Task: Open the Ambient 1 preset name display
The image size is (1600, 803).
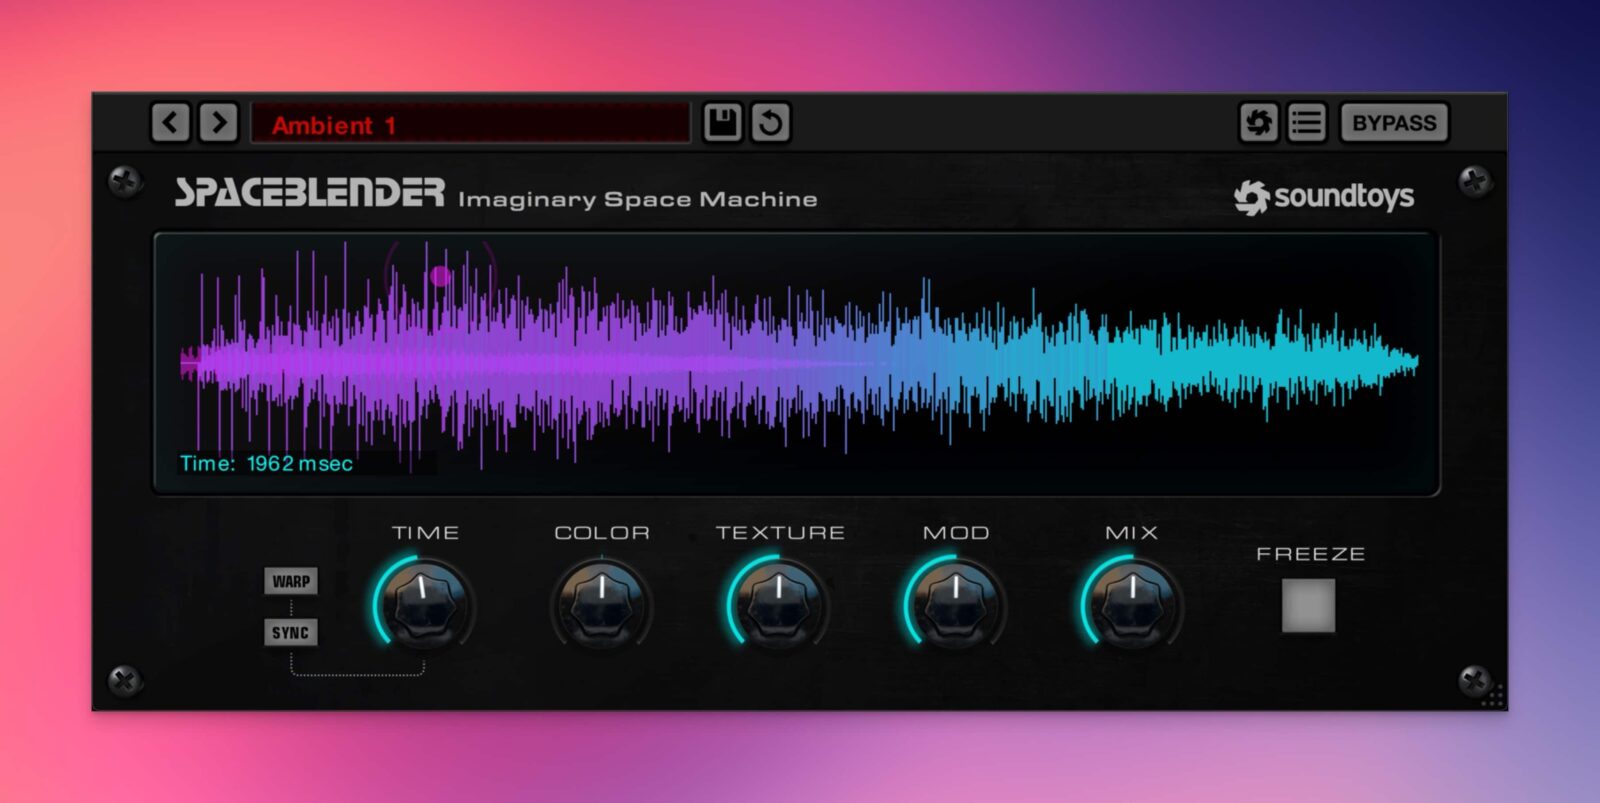Action: tap(470, 124)
